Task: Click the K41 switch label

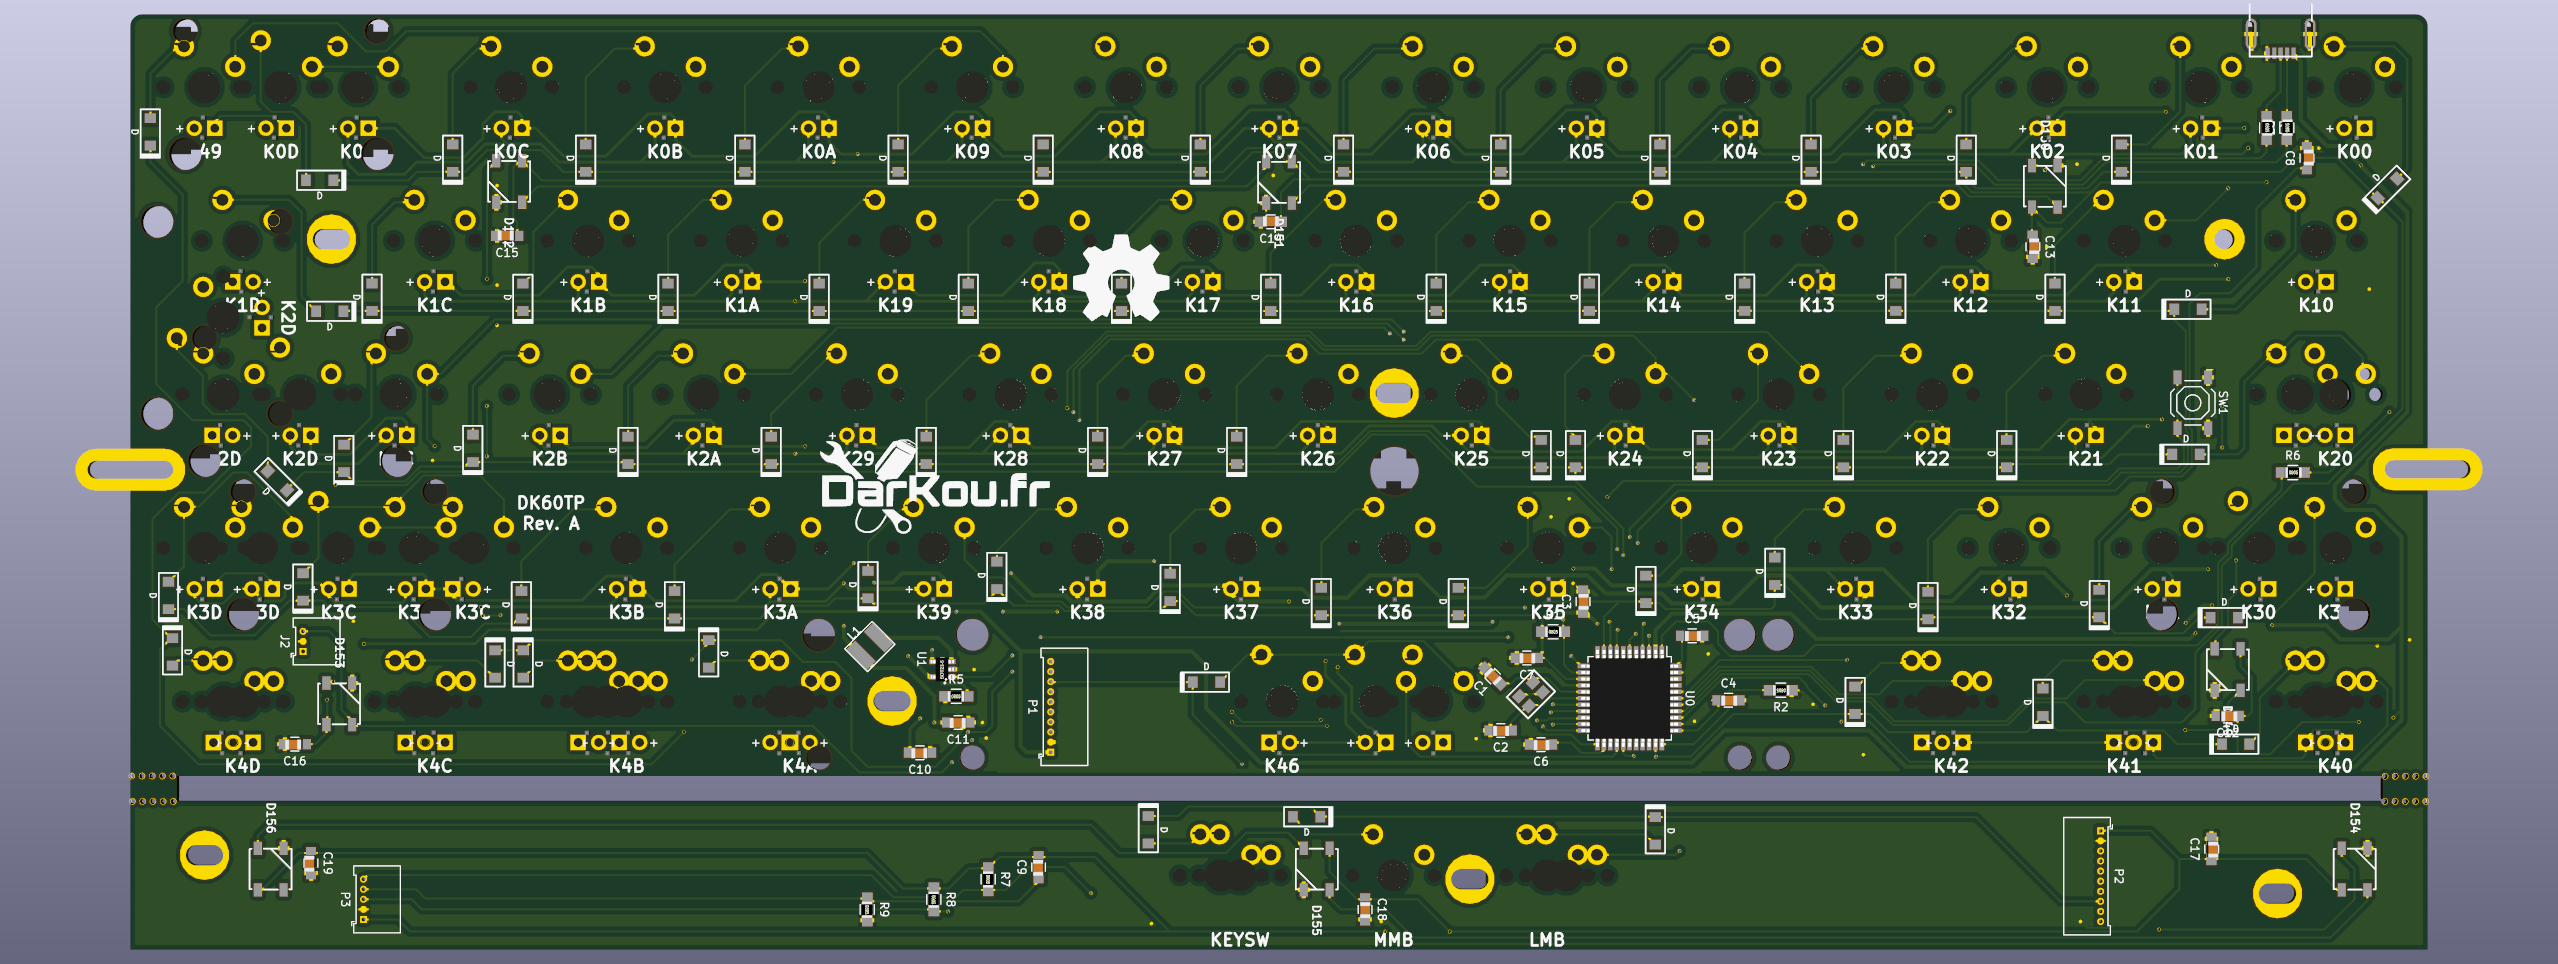Action: 2124,766
